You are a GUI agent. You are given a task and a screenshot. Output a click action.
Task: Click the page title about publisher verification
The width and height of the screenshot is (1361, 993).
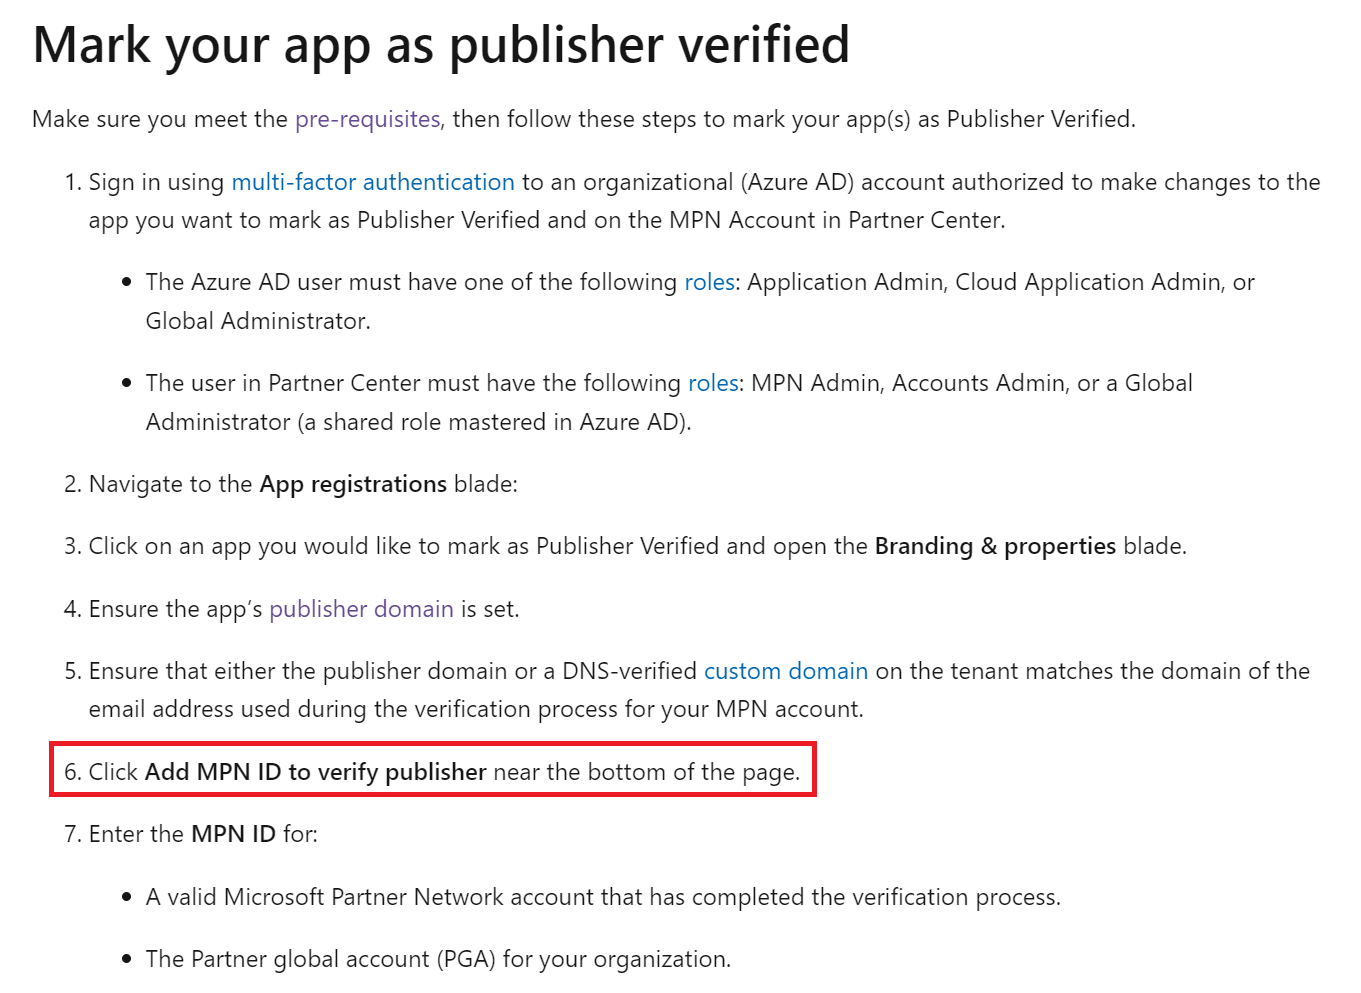click(x=440, y=45)
